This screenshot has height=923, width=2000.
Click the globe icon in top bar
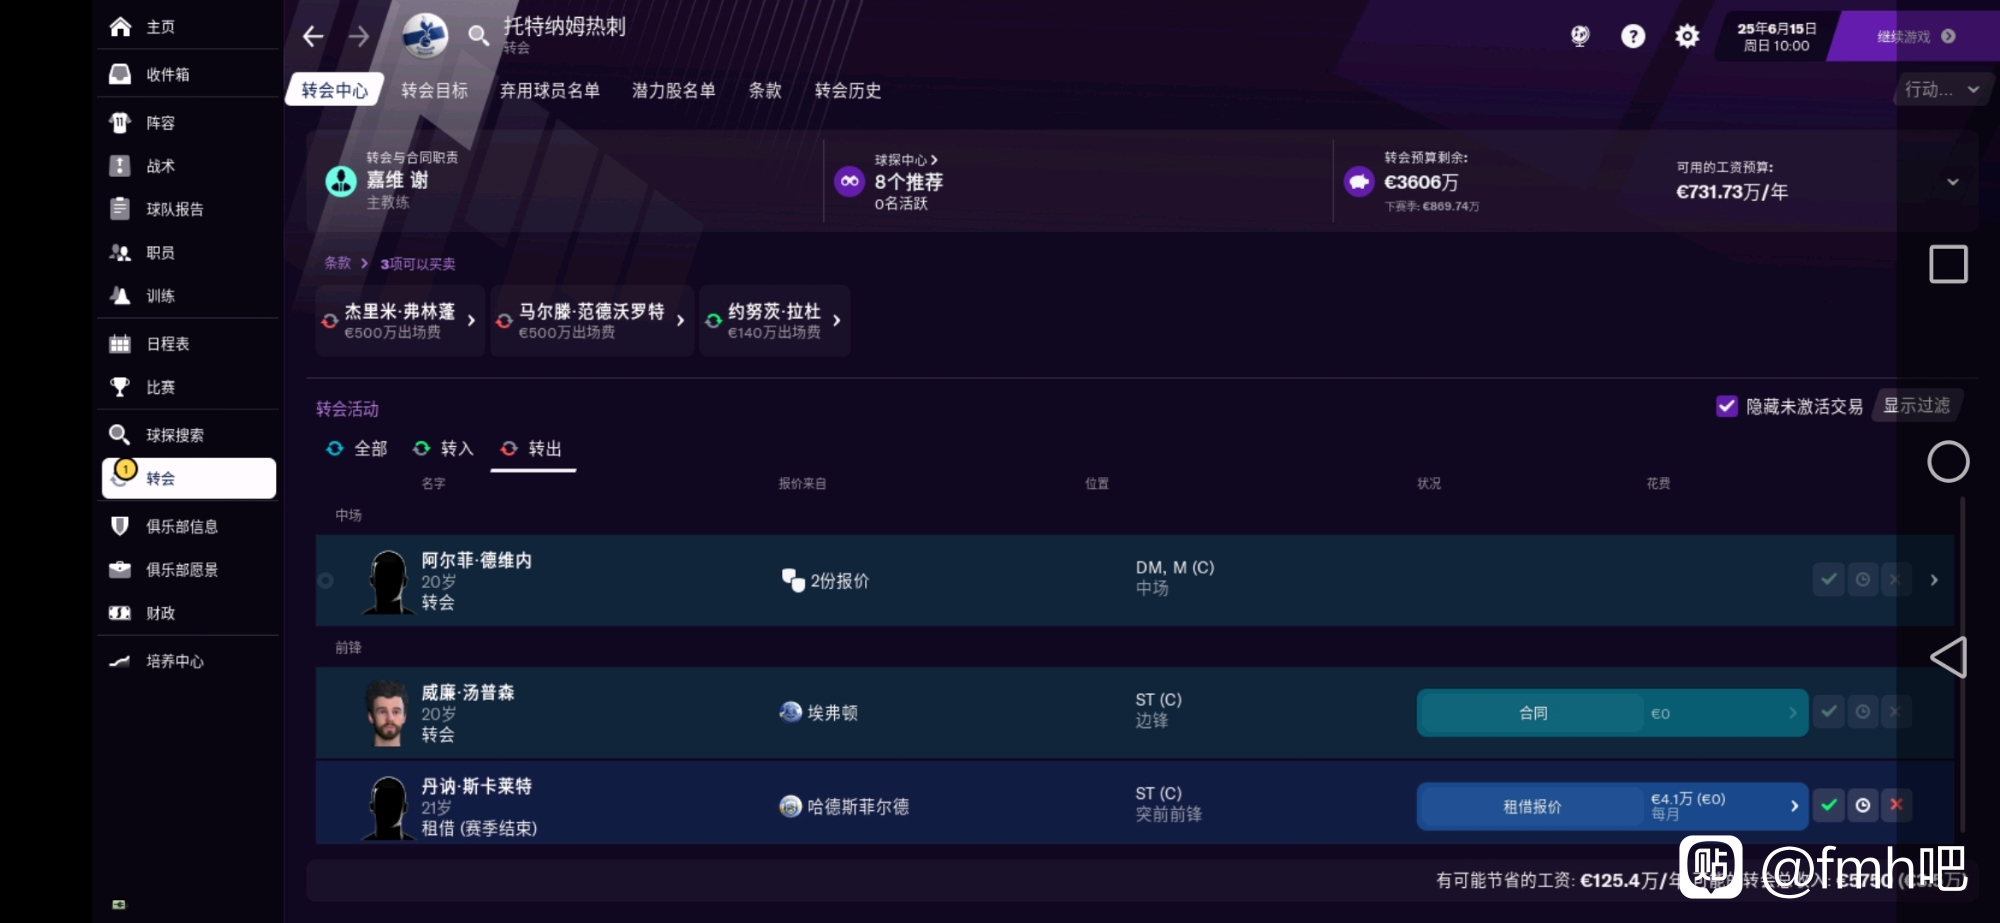1580,37
